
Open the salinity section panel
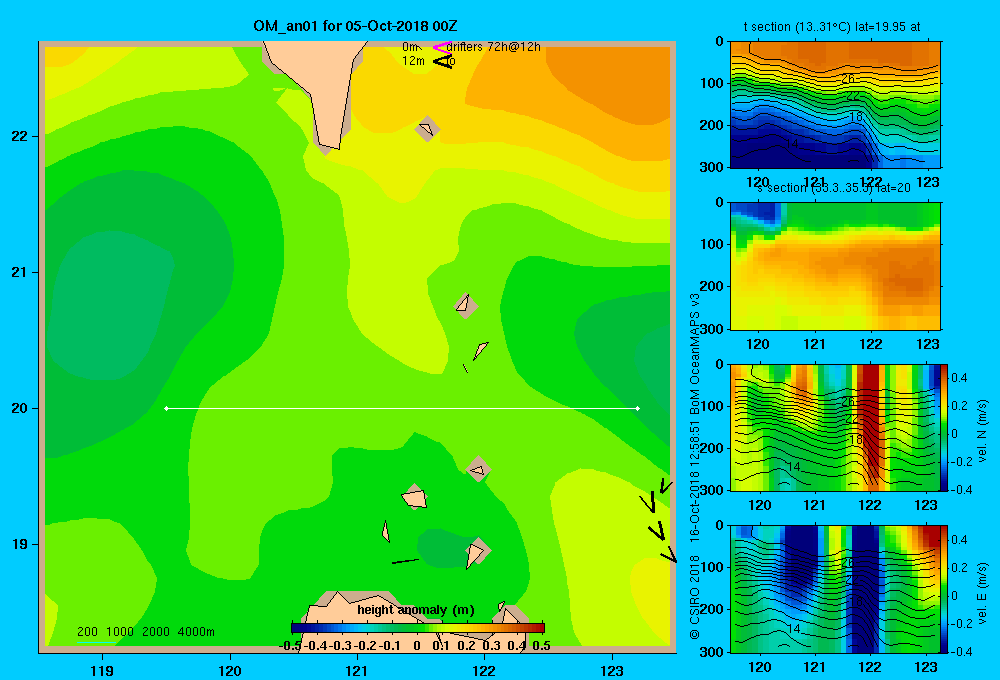(835, 266)
